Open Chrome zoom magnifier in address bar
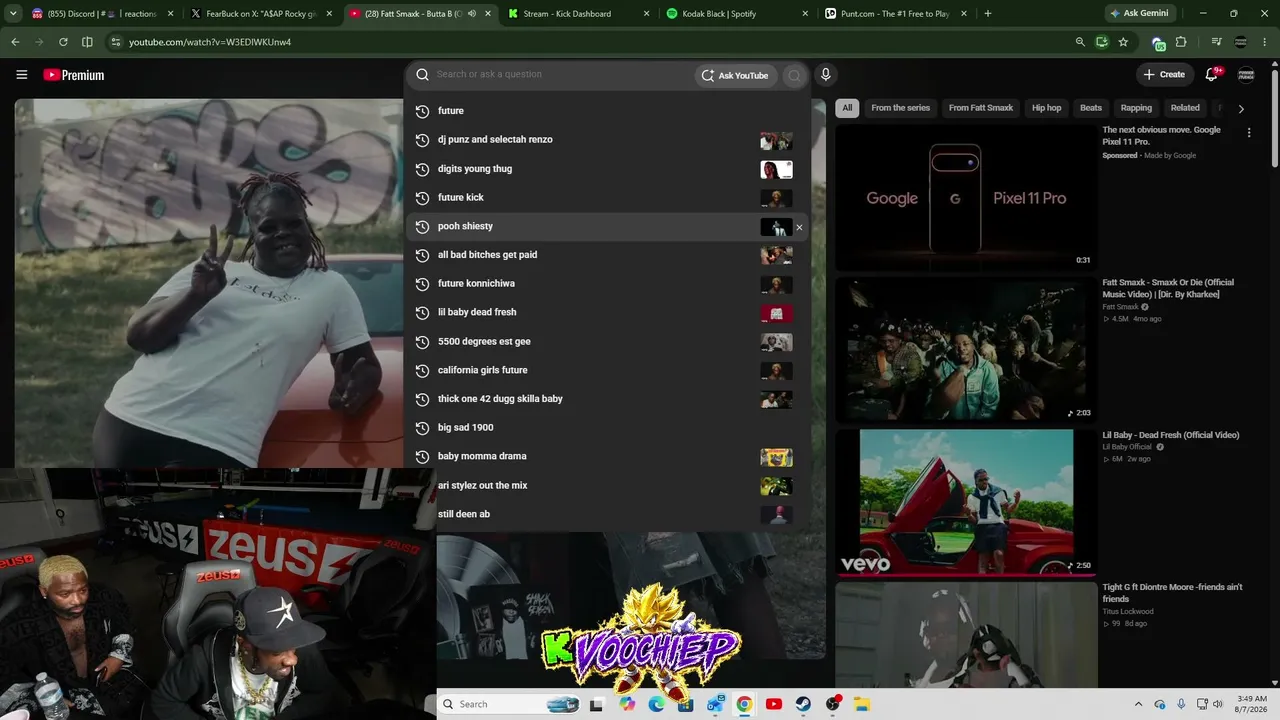The image size is (1280, 720). (x=1080, y=42)
